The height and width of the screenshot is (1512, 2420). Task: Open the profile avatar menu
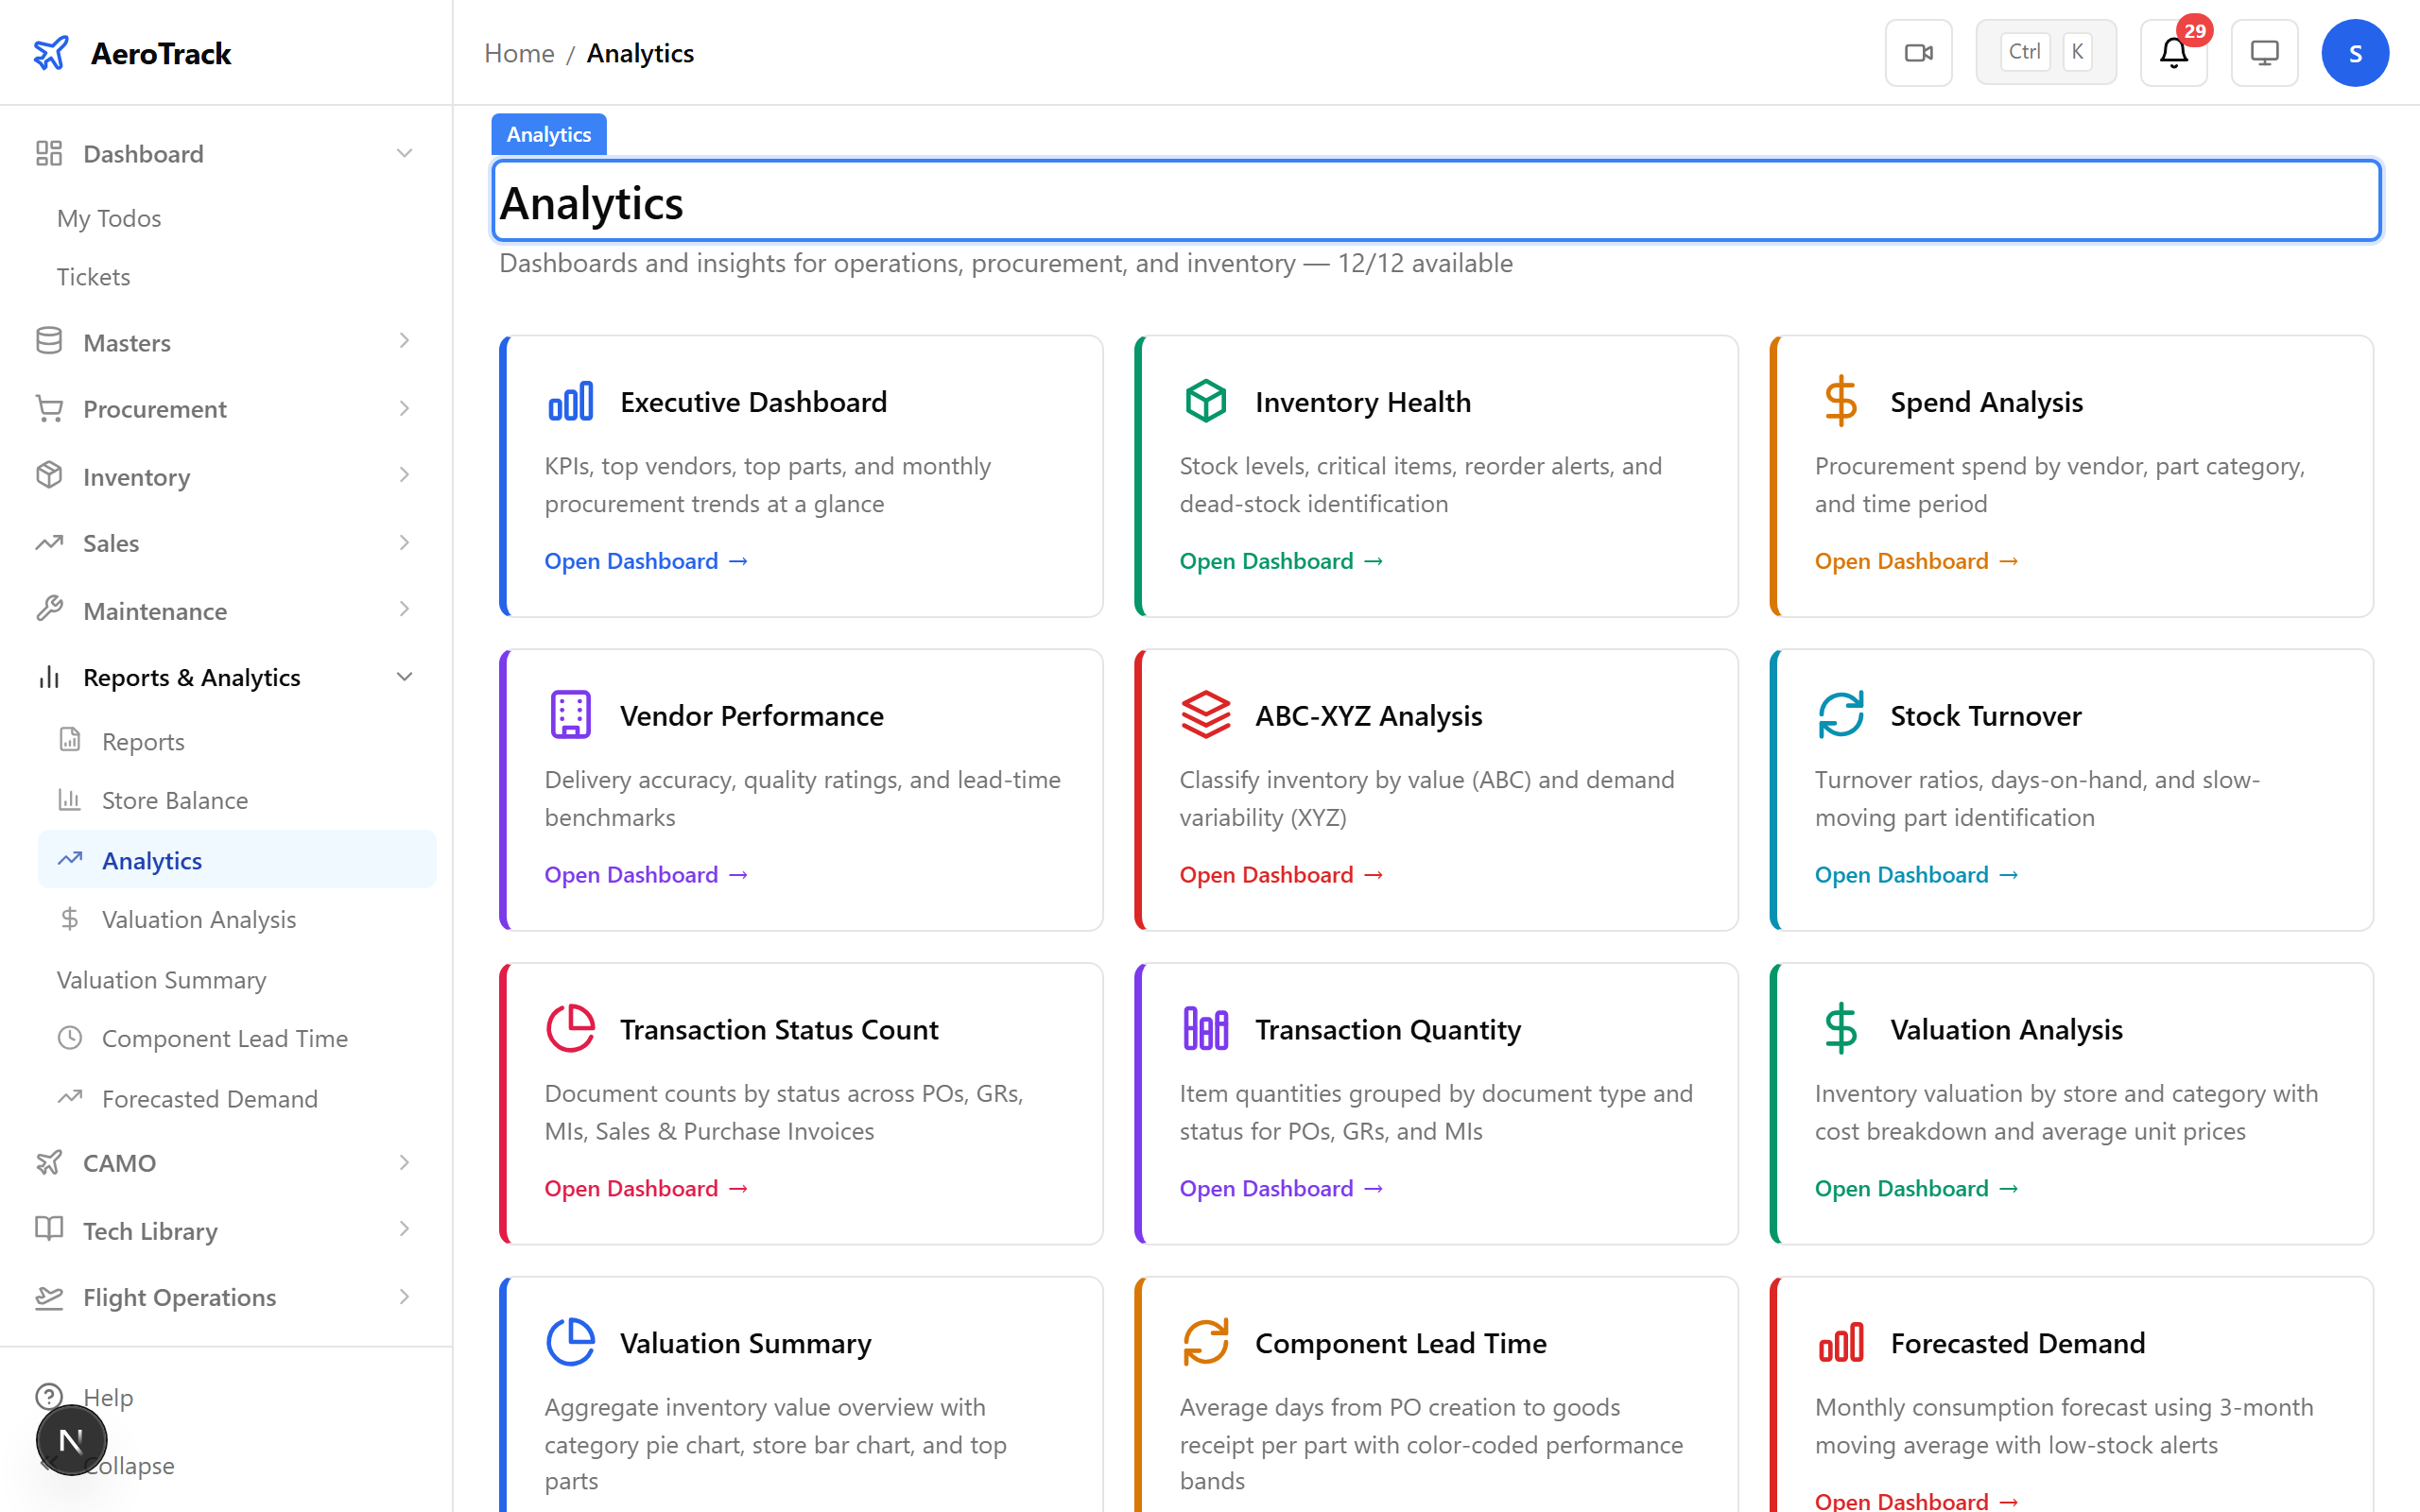[x=2356, y=52]
